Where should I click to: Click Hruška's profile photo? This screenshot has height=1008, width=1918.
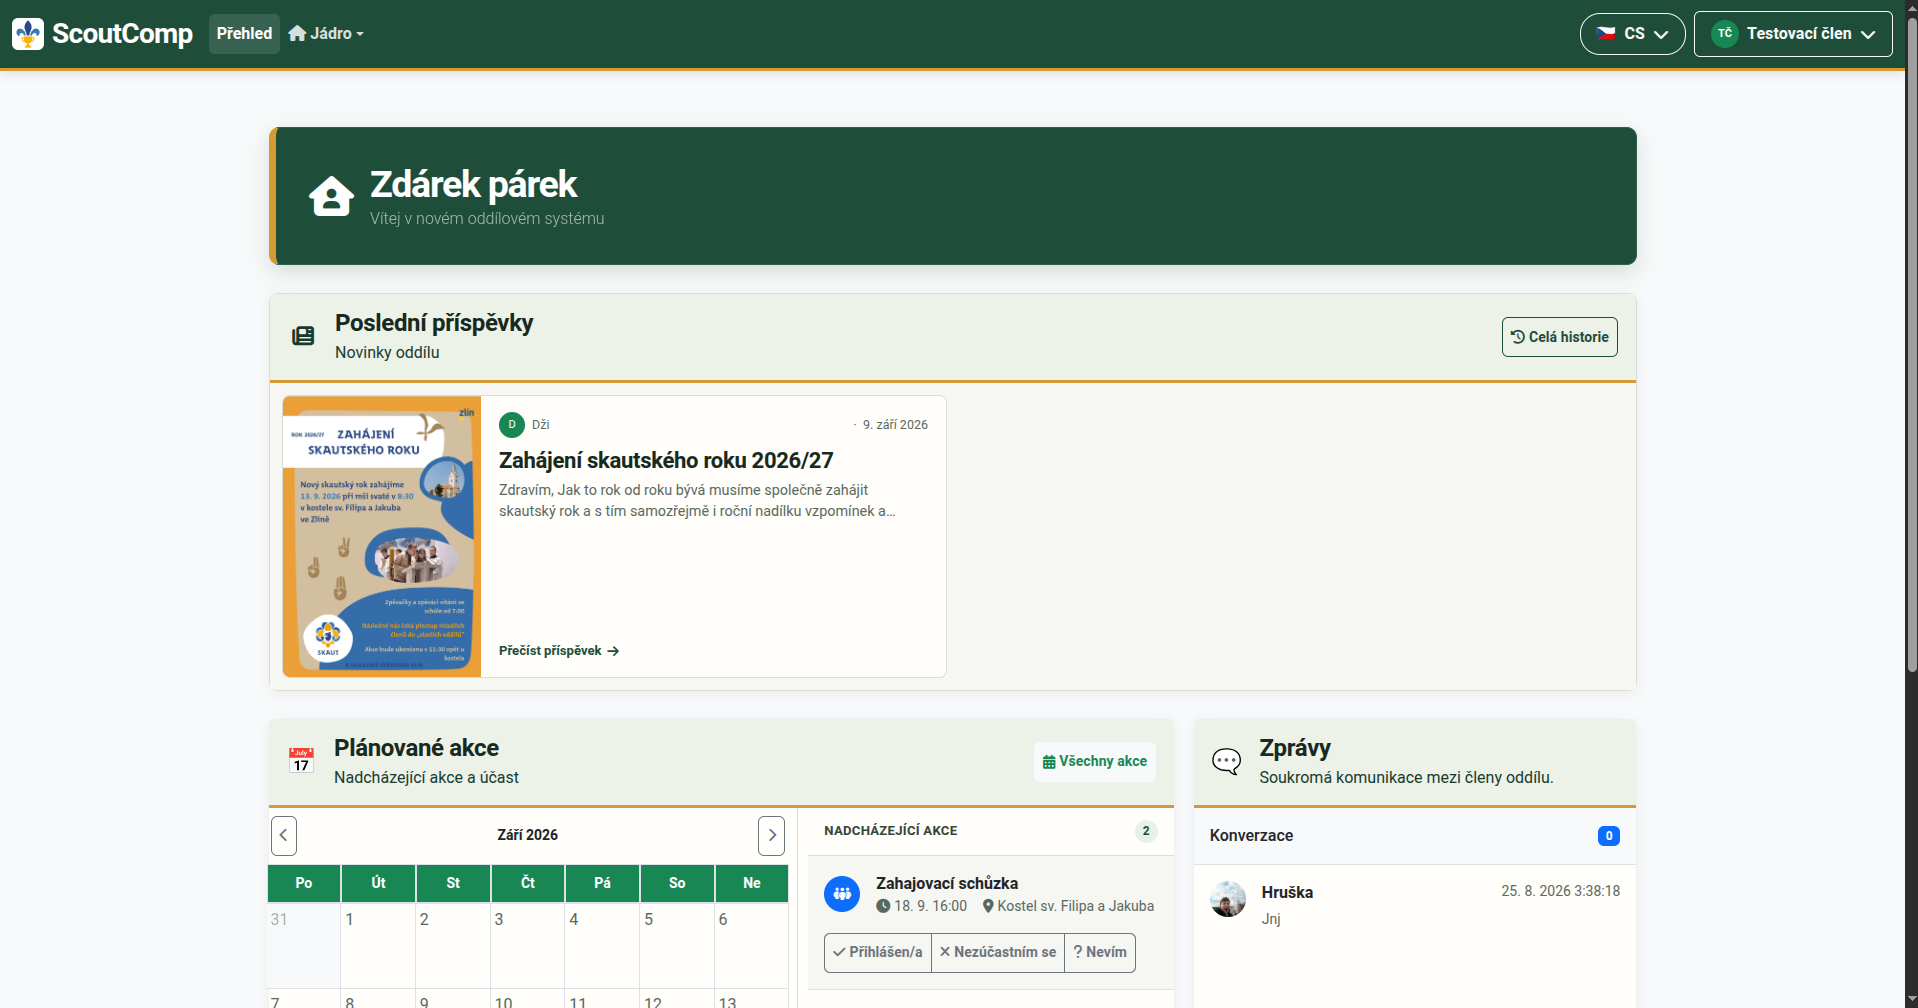click(1228, 899)
